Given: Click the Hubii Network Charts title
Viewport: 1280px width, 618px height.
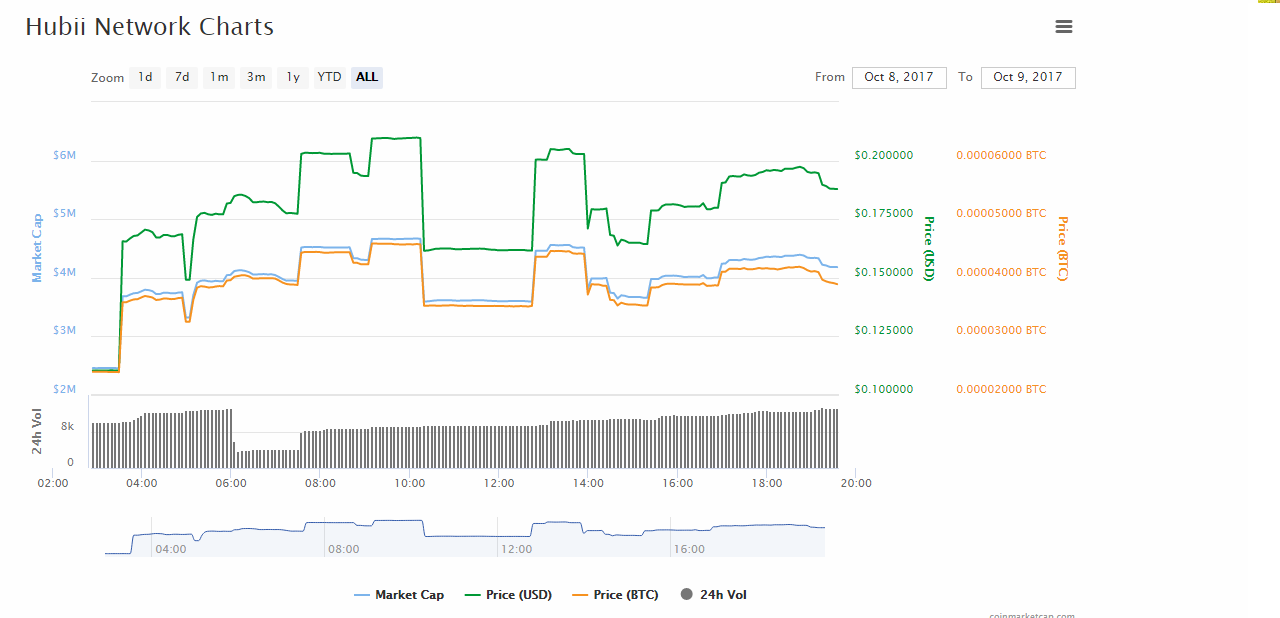Looking at the screenshot, I should 150,27.
